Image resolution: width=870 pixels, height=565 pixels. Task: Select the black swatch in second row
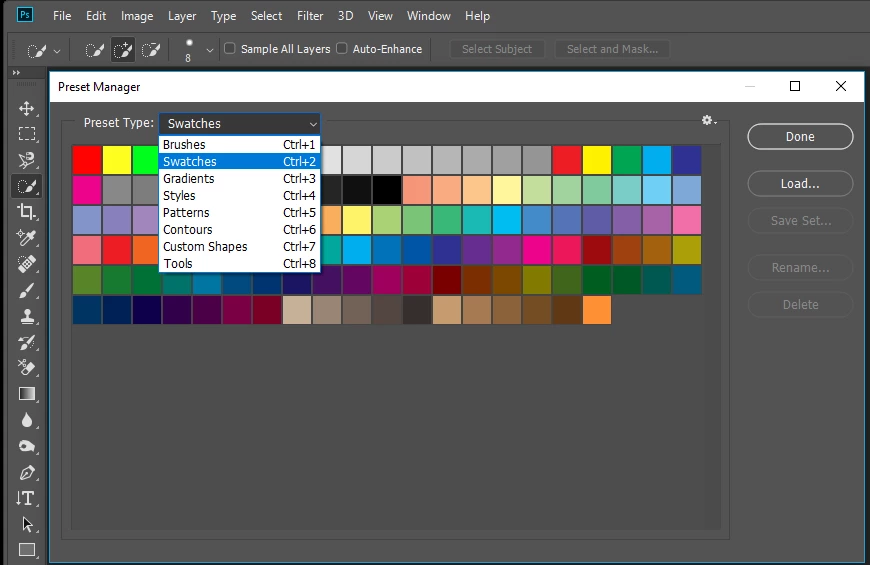tap(387, 190)
